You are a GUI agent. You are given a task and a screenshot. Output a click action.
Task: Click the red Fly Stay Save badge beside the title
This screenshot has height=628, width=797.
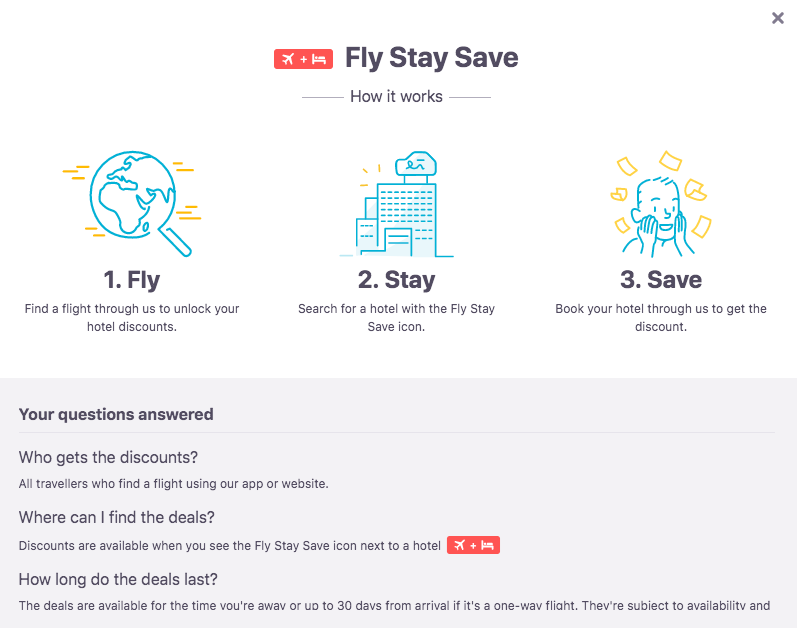(303, 59)
